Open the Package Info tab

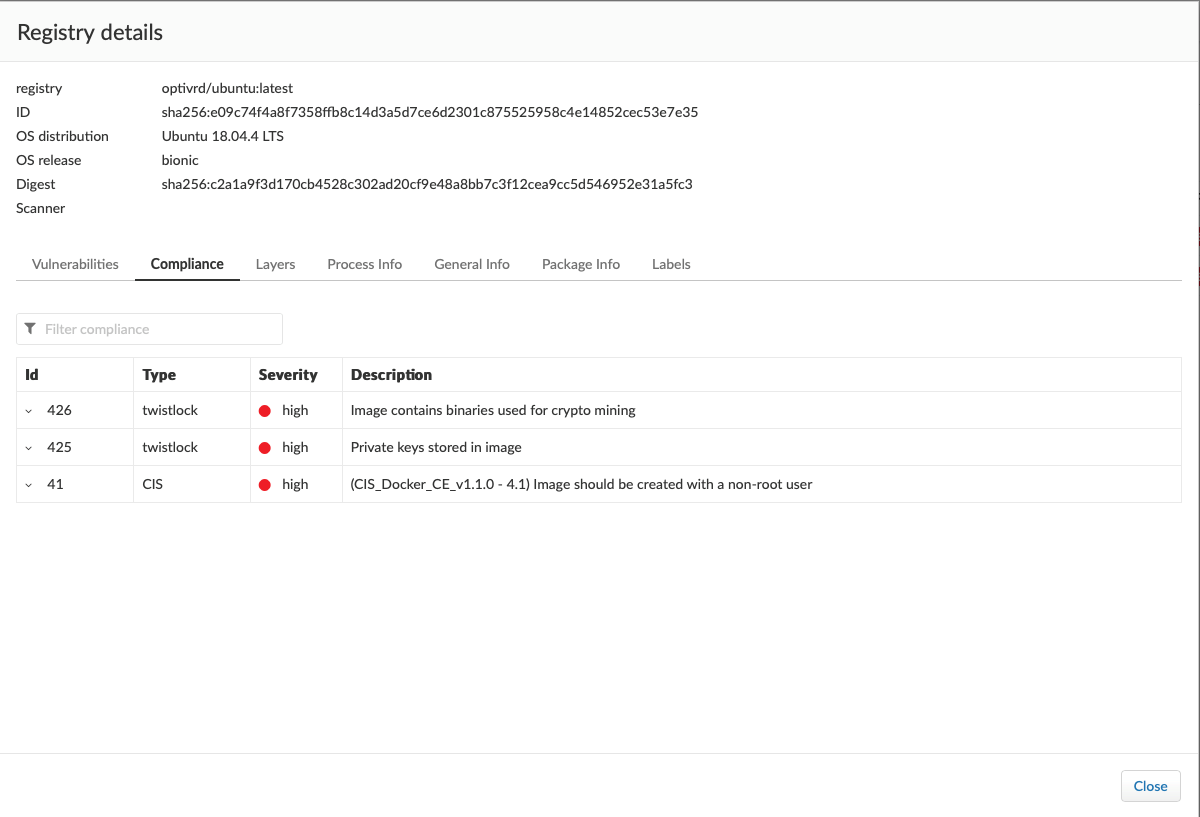coord(581,264)
